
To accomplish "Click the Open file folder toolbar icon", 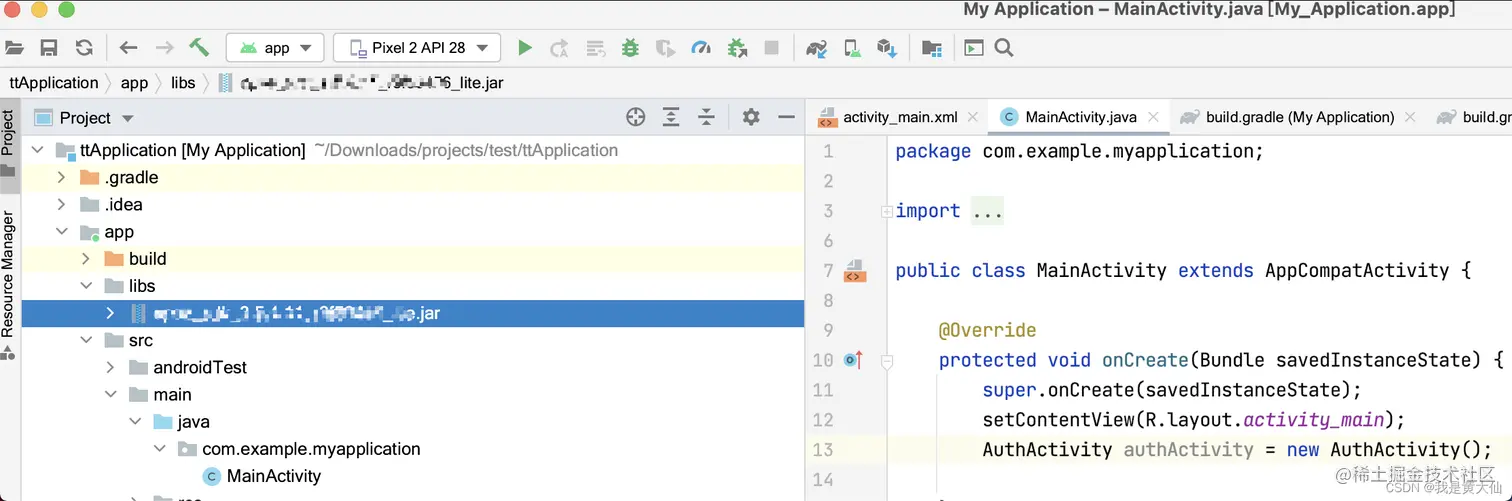I will tap(14, 48).
